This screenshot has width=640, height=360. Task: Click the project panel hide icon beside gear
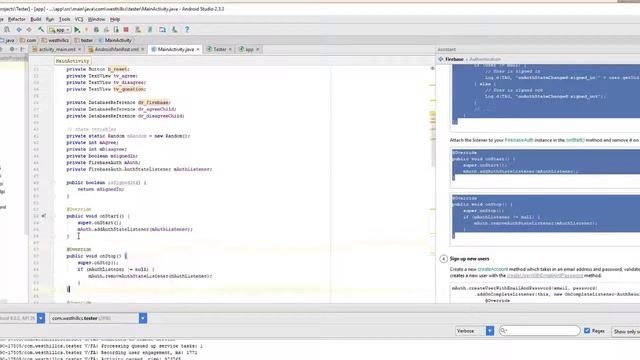pos(22,49)
